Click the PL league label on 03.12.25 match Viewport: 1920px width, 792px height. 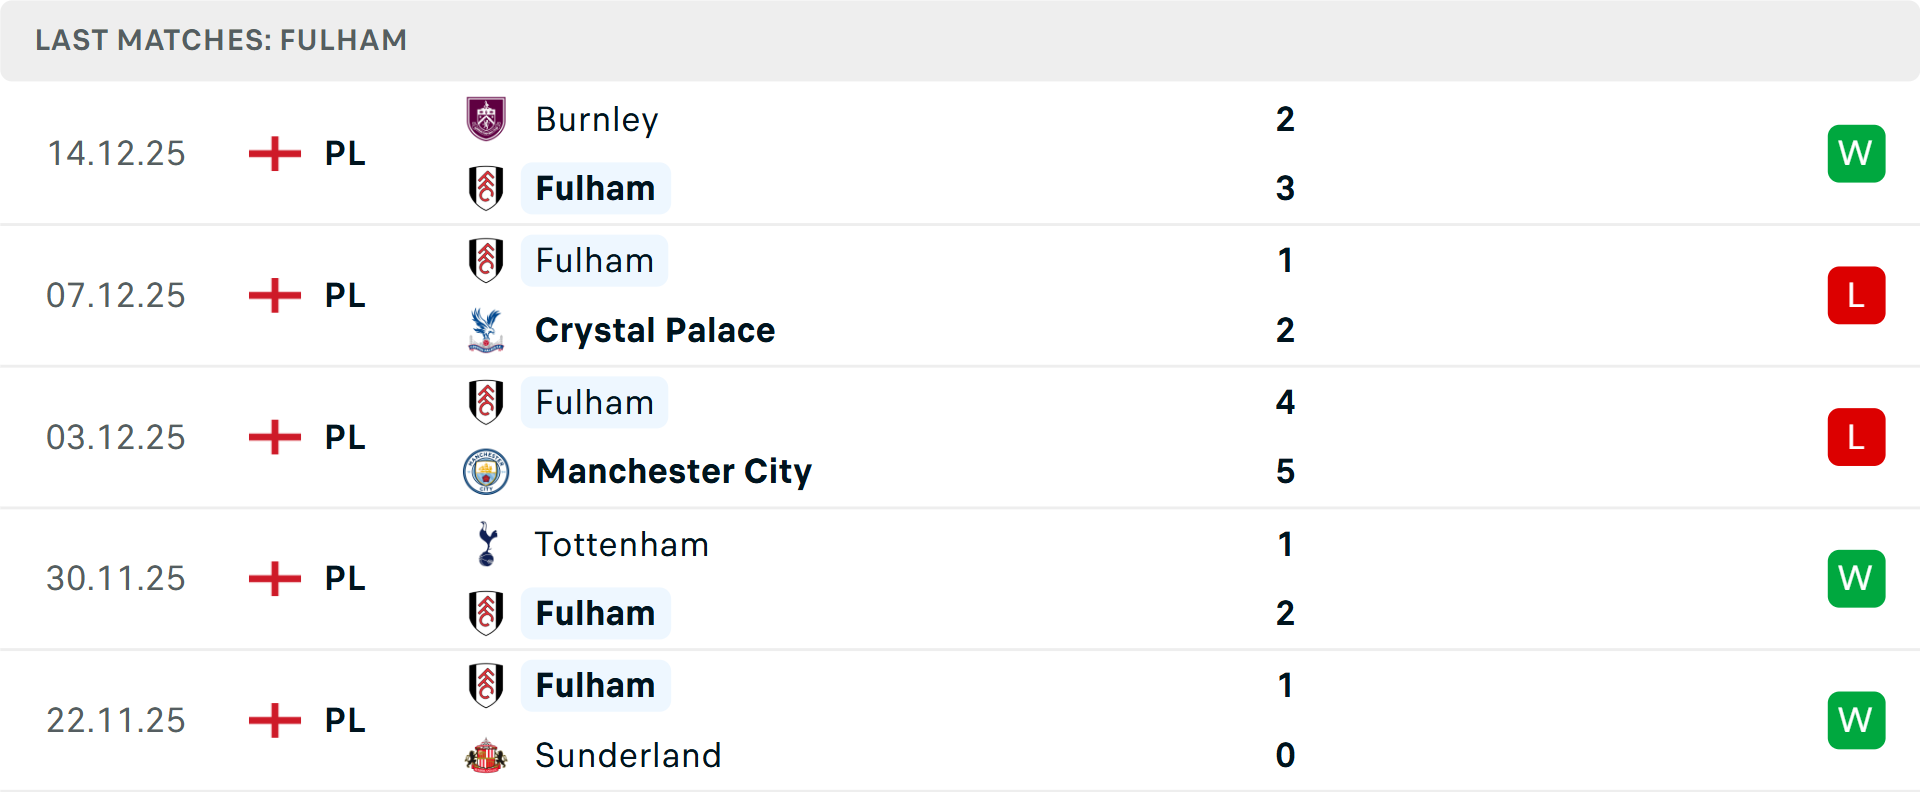tap(345, 437)
